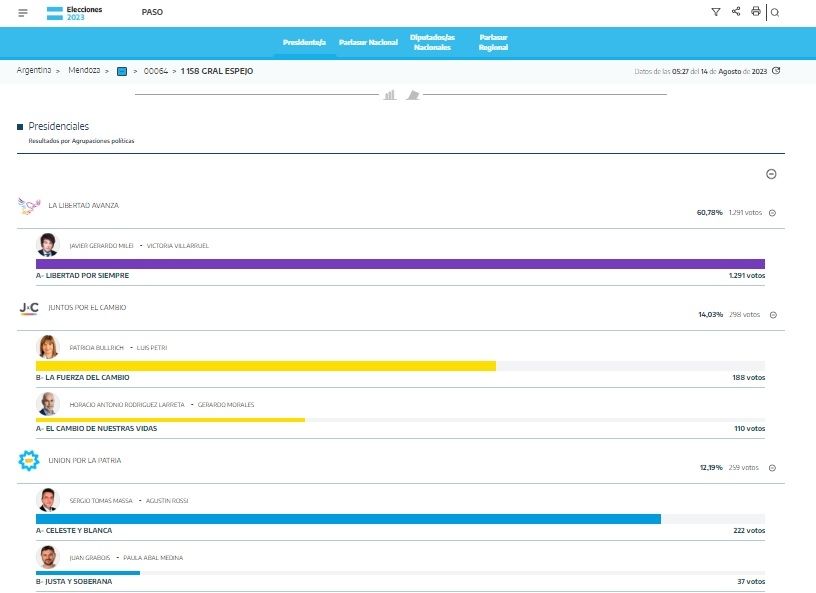The width and height of the screenshot is (816, 593).
Task: Open the search magnifier
Action: click(775, 12)
